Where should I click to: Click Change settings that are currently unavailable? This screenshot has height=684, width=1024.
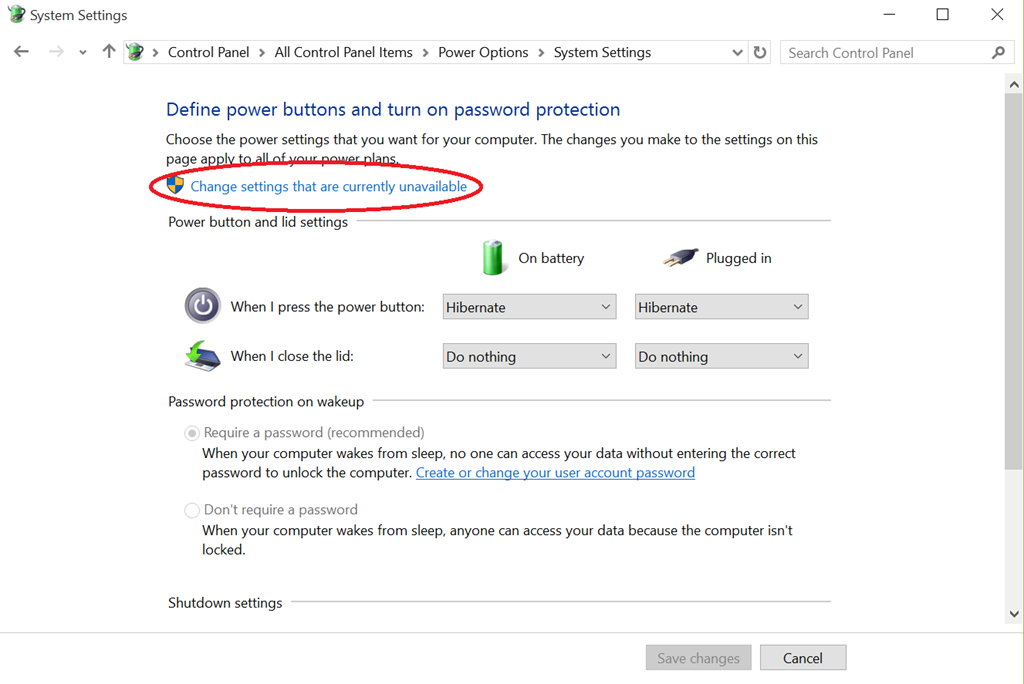click(x=328, y=186)
